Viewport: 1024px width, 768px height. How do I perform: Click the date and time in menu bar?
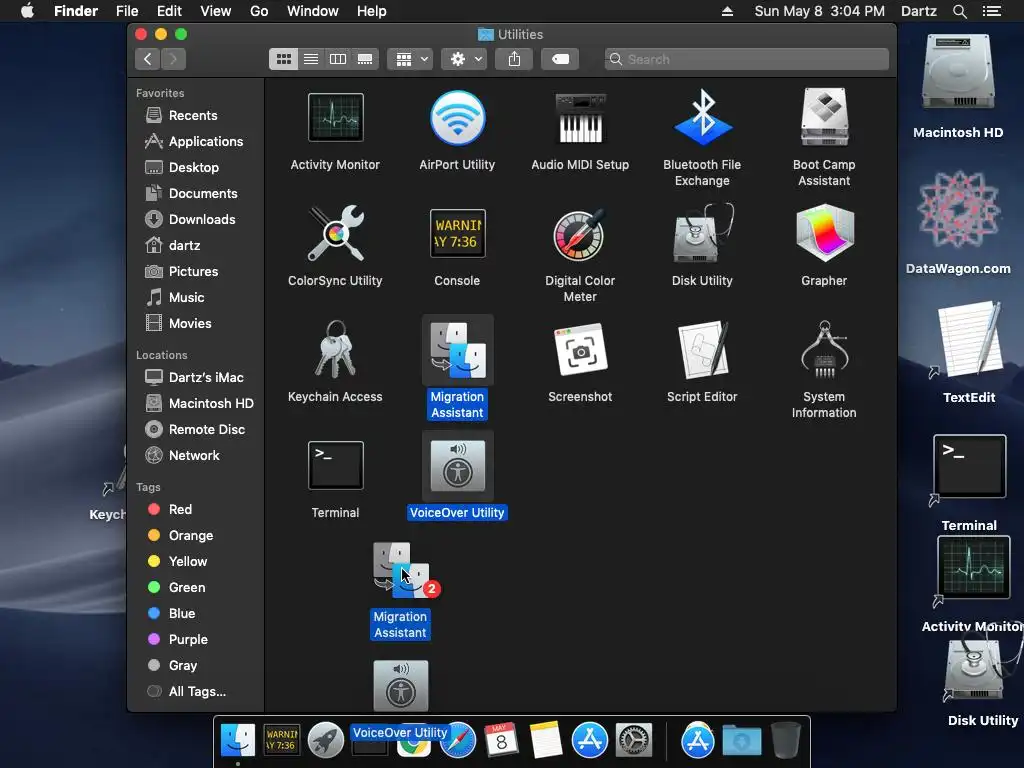[x=819, y=11]
